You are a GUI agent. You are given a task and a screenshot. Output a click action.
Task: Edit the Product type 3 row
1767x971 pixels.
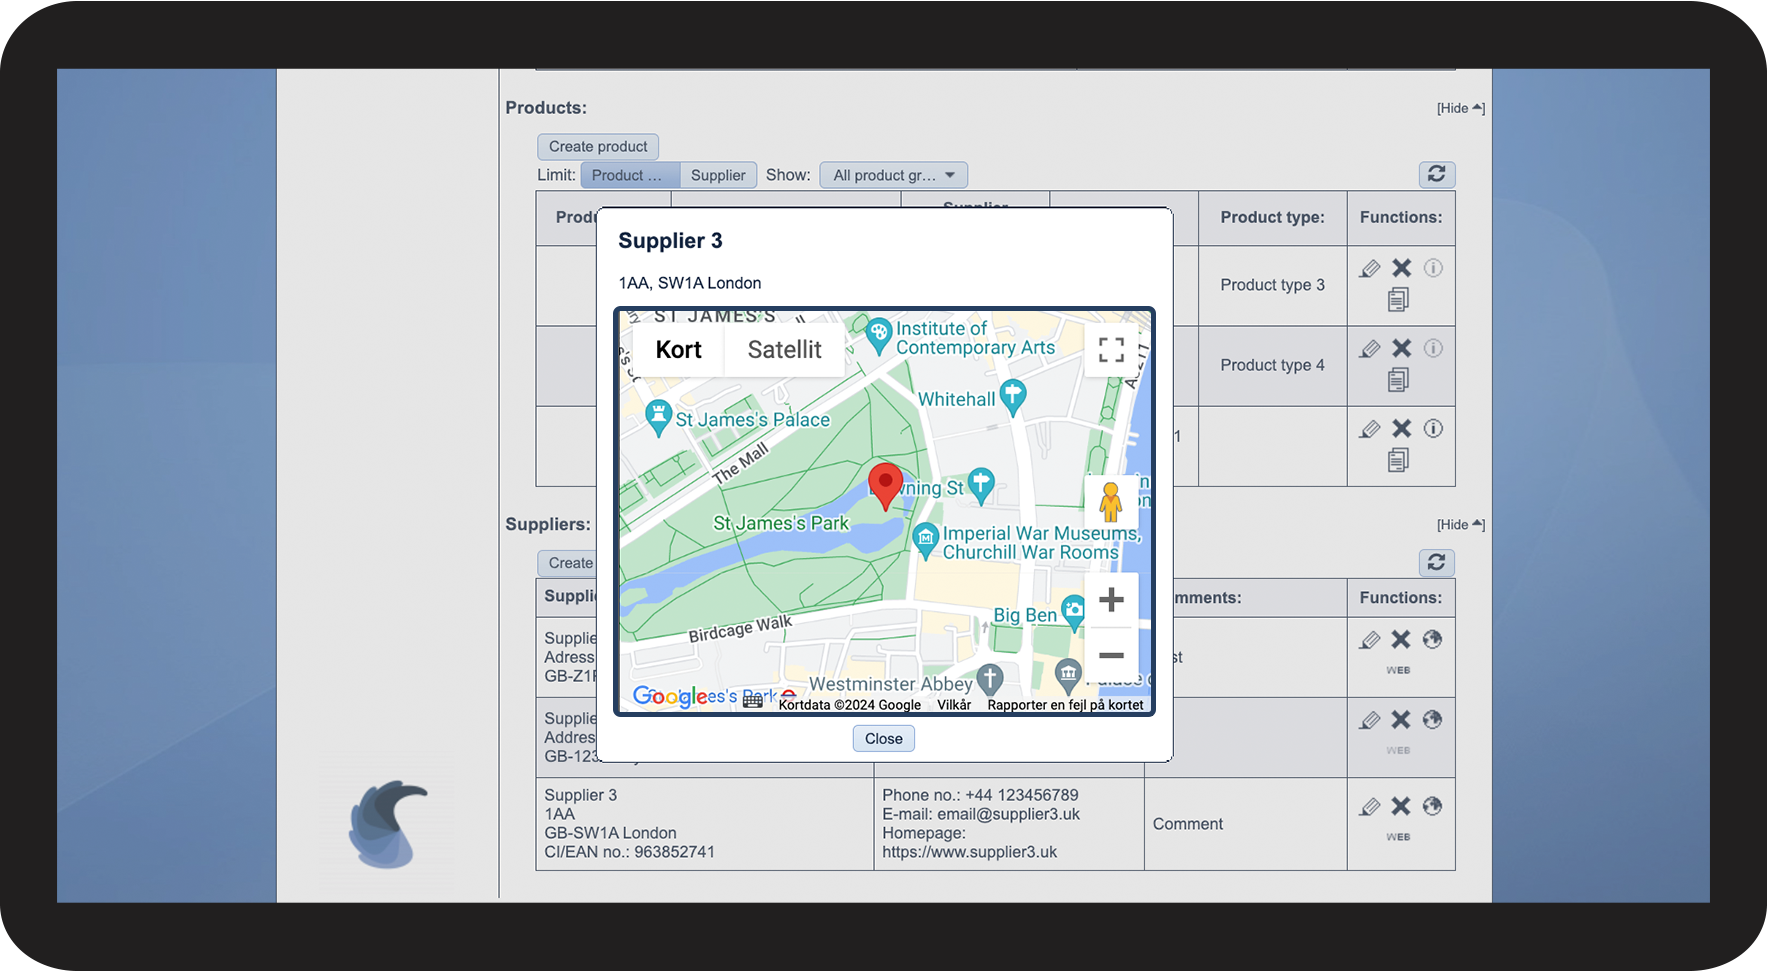click(1370, 268)
